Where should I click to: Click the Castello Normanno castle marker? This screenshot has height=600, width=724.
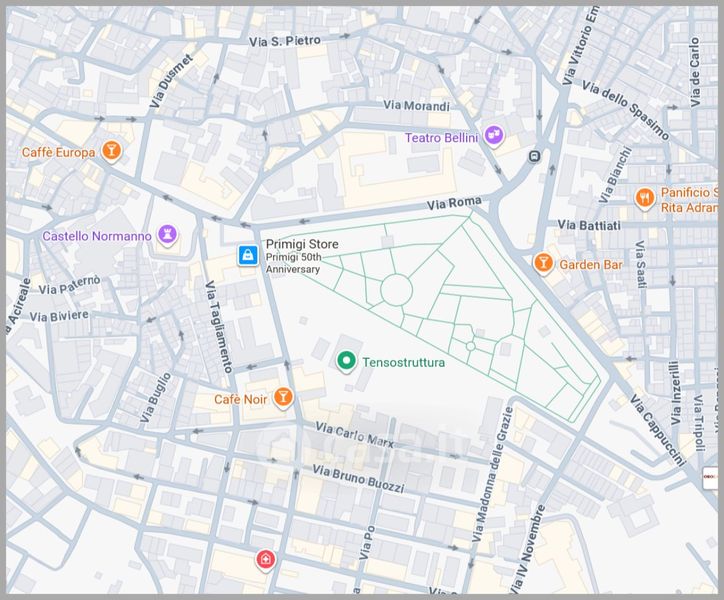[x=167, y=236]
